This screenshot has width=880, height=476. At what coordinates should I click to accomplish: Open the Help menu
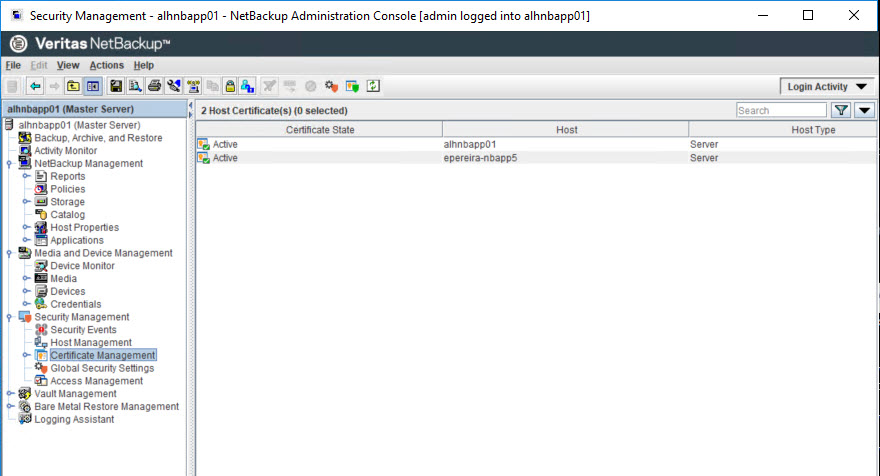144,65
